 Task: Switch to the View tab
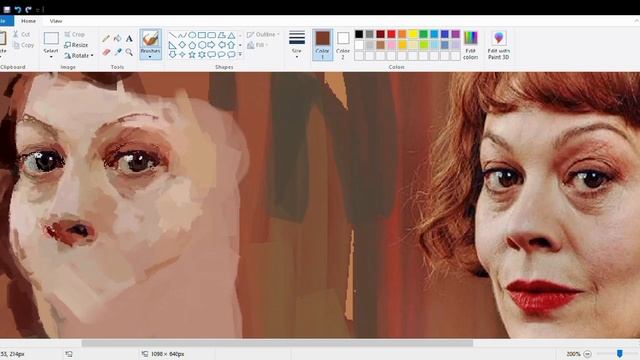point(56,21)
